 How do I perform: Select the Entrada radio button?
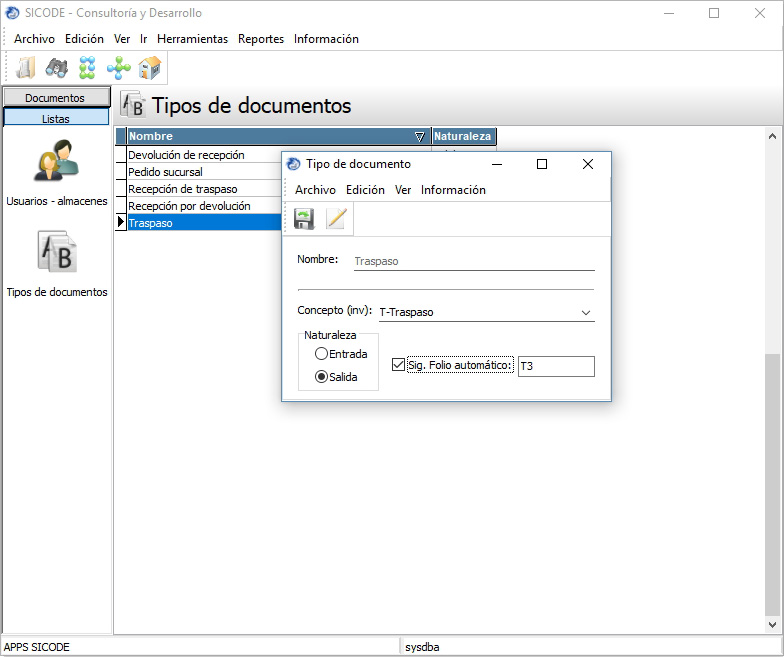click(321, 354)
